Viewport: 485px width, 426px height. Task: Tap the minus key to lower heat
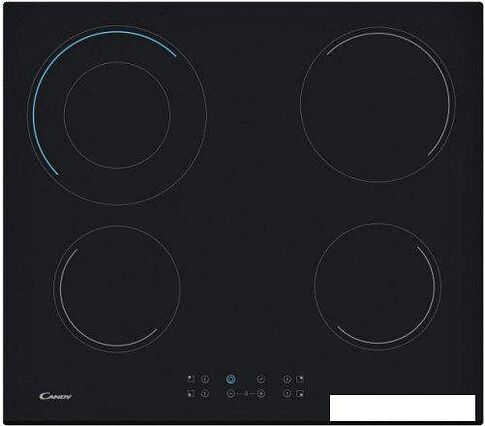231,394
